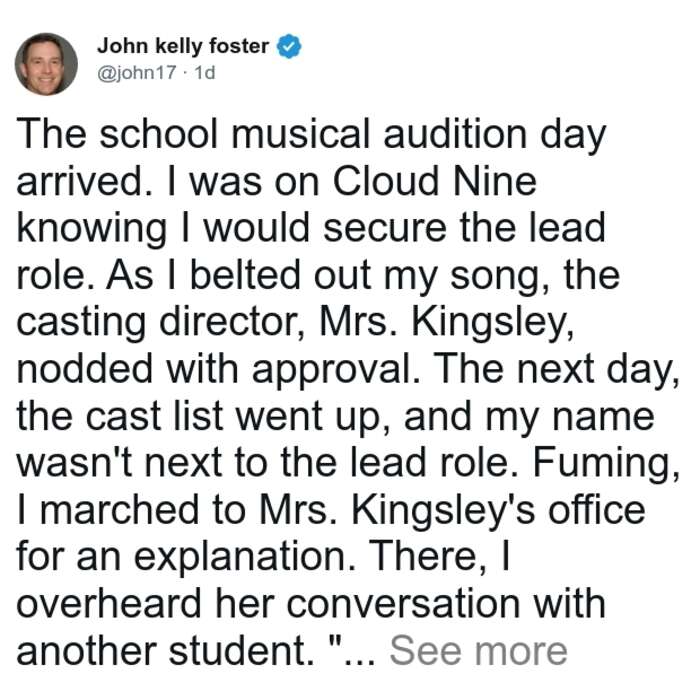
Task: Click the @john17 handle
Action: [x=137, y=73]
